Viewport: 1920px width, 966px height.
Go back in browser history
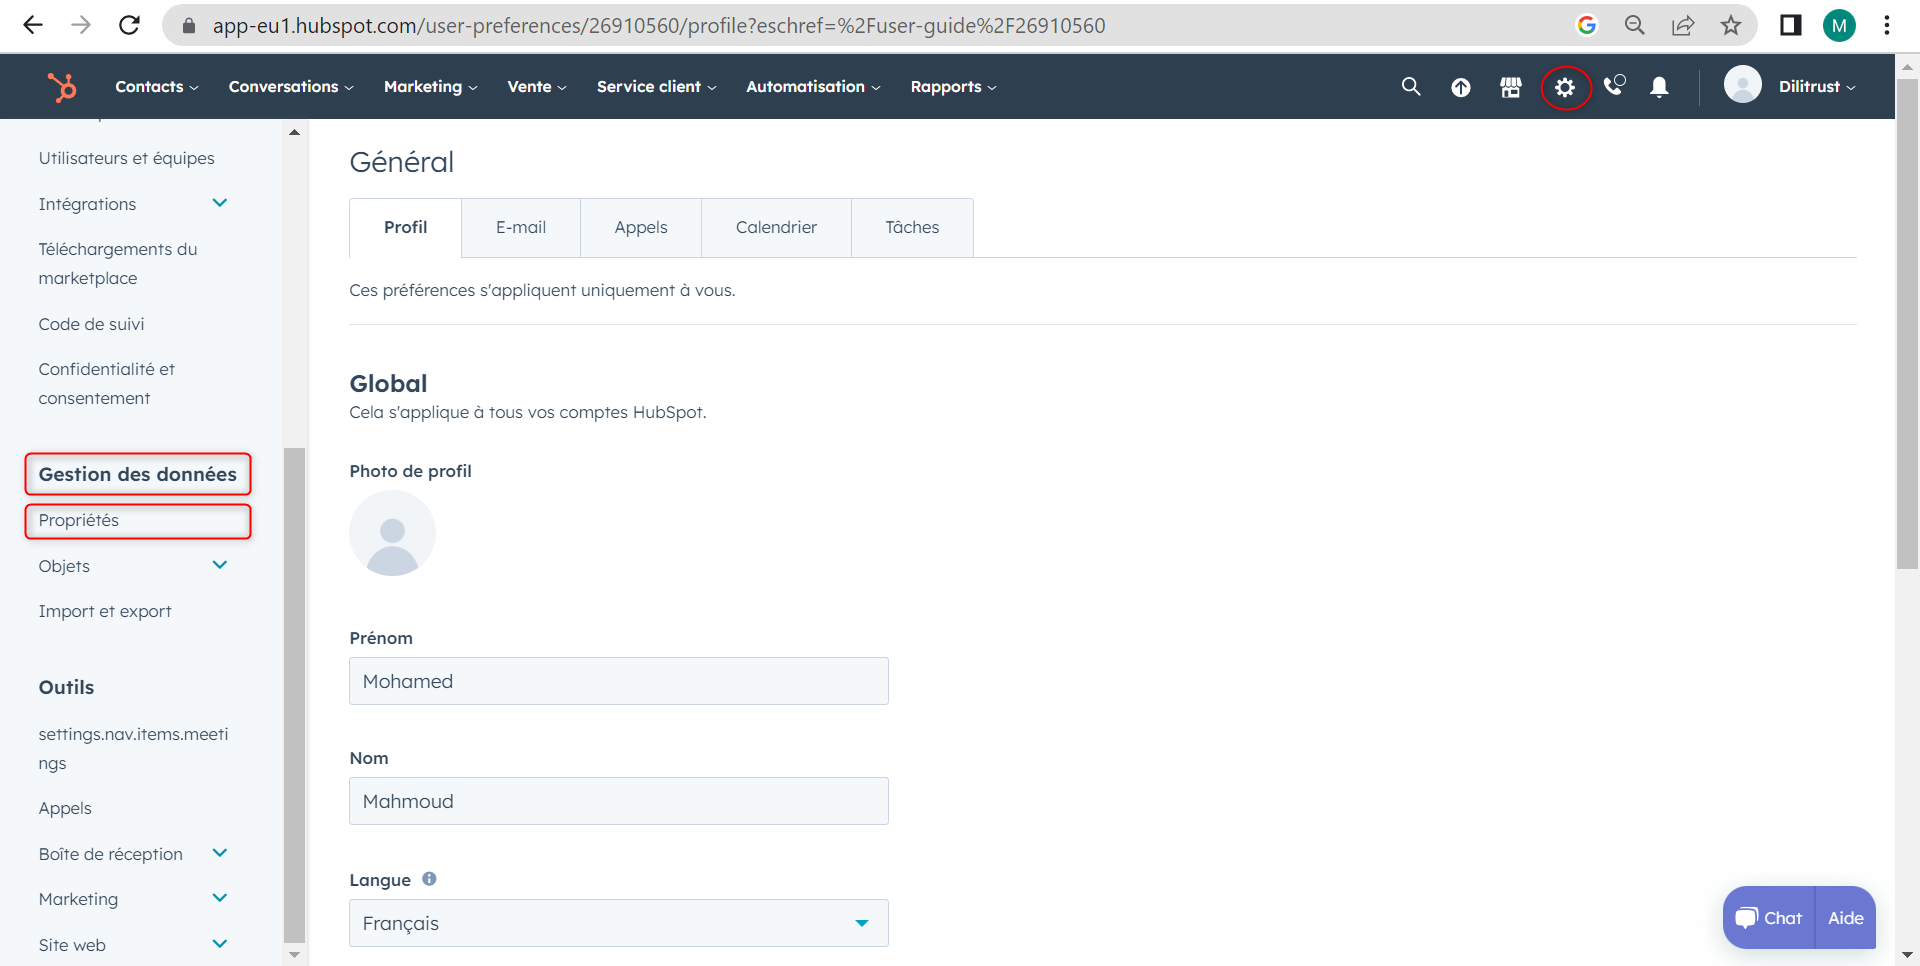coord(33,25)
